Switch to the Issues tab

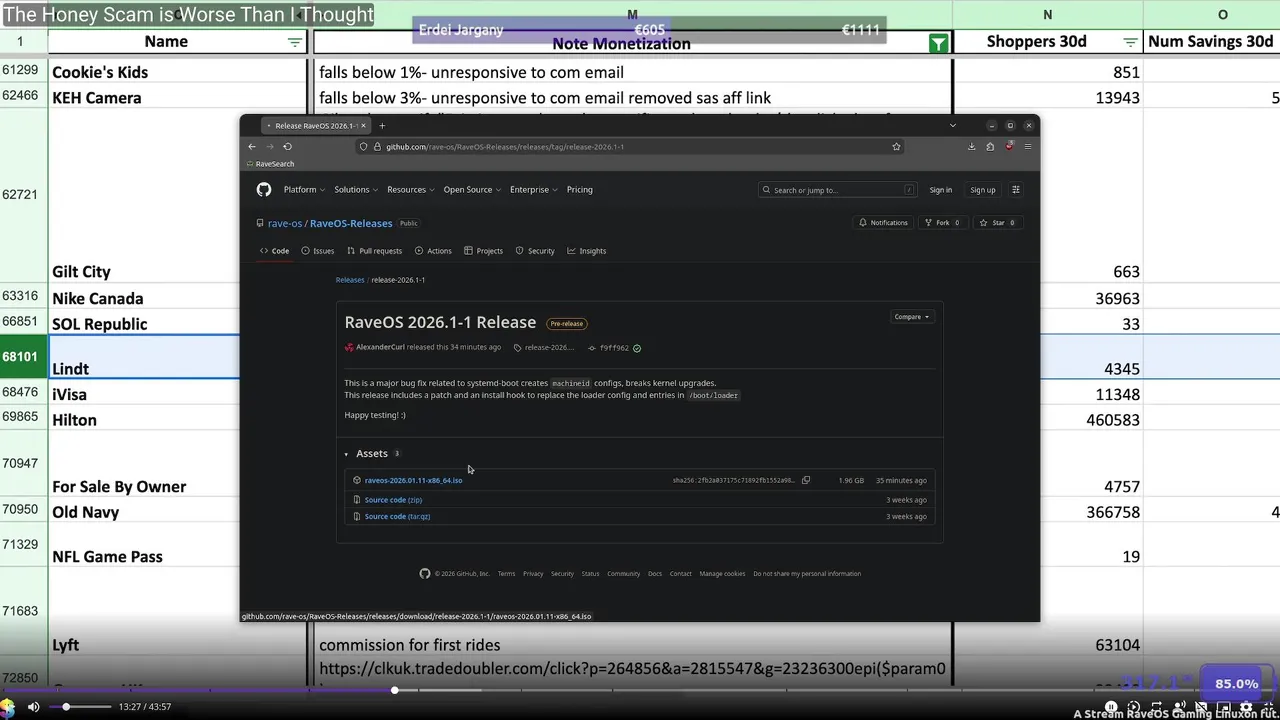click(x=318, y=251)
